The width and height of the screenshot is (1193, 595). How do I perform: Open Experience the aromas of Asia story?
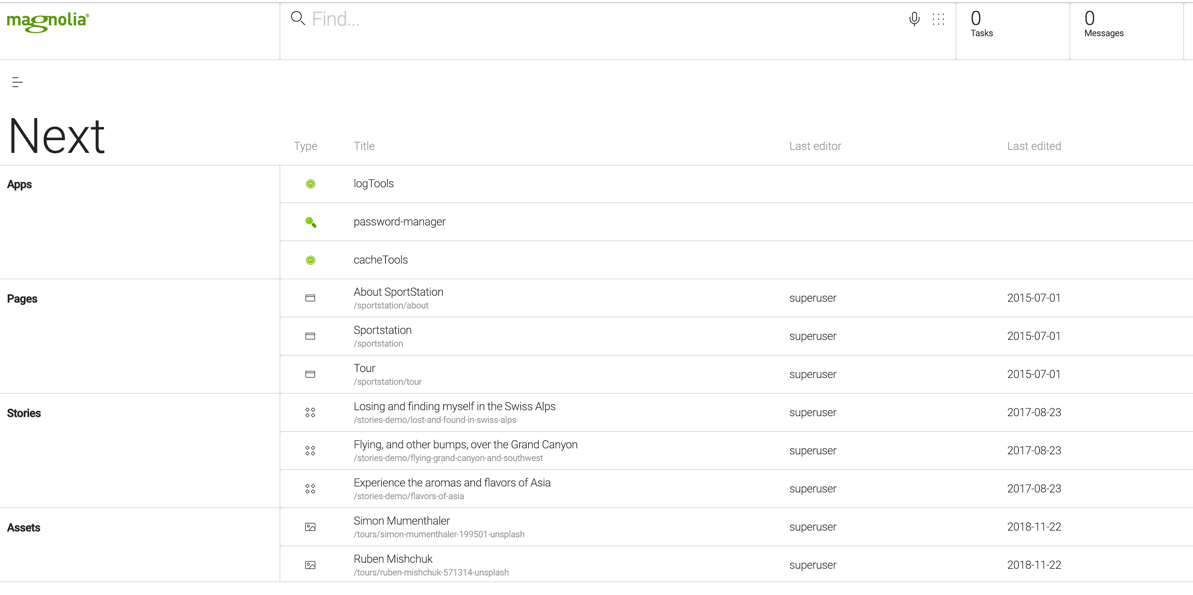(452, 483)
